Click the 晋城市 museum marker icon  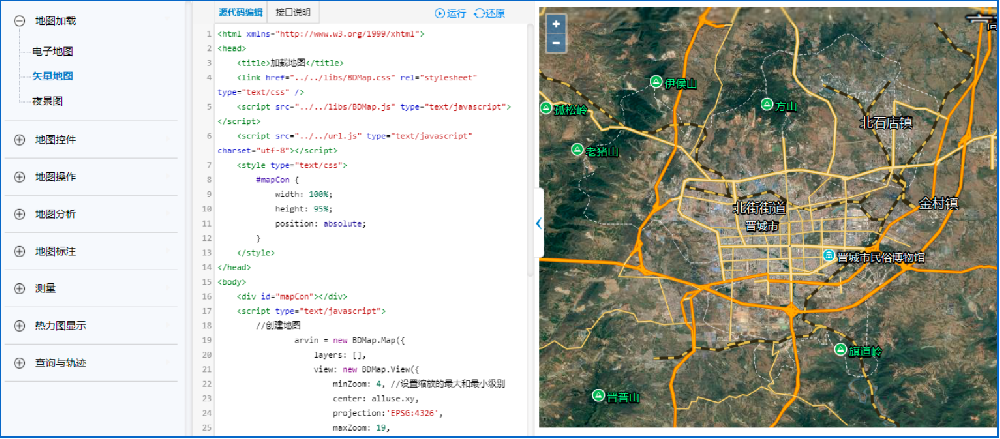click(828, 257)
